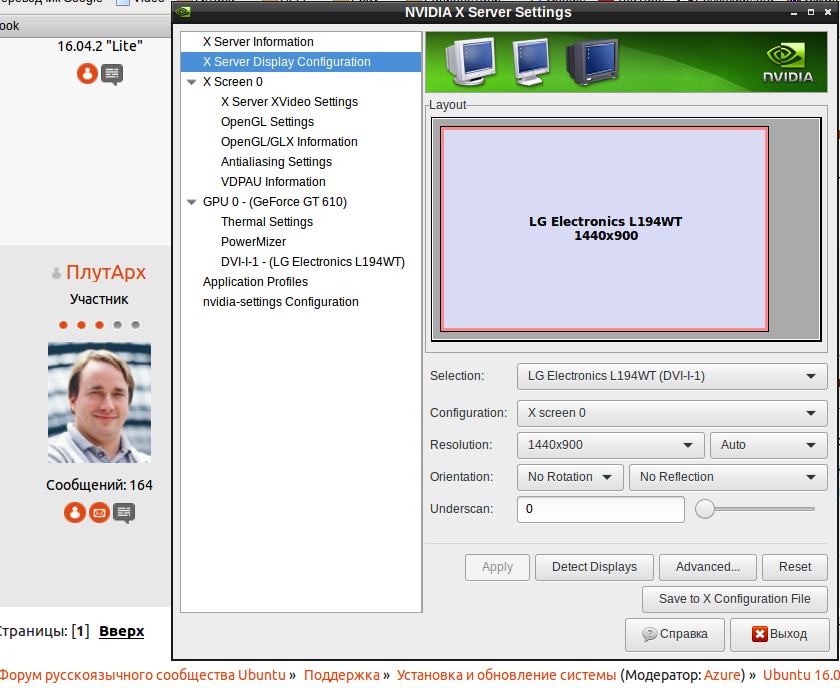Click the NVIDIA logo in banner
This screenshot has height=688, width=840.
pyautogui.click(x=789, y=63)
